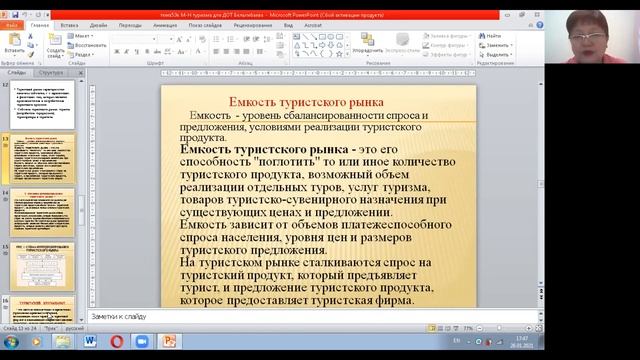The width and height of the screenshot is (640, 360).
Task: Open Zoom from the taskbar
Action: click(x=142, y=341)
